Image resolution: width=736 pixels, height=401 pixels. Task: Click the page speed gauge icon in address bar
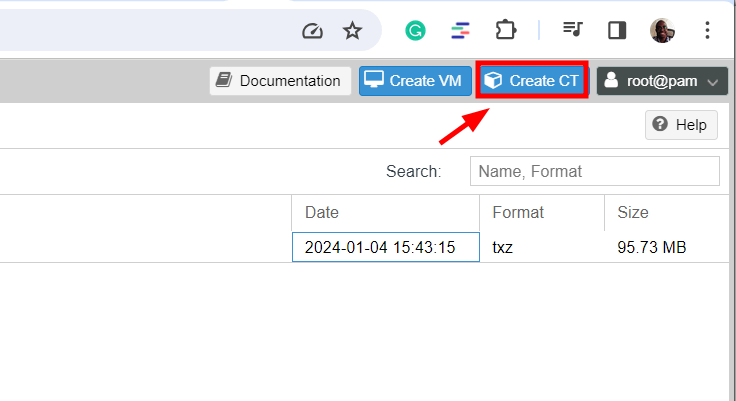tap(313, 31)
